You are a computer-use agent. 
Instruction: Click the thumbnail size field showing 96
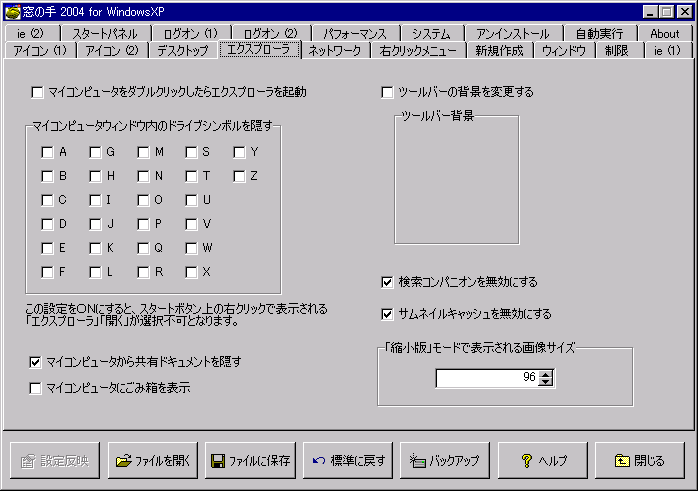487,378
